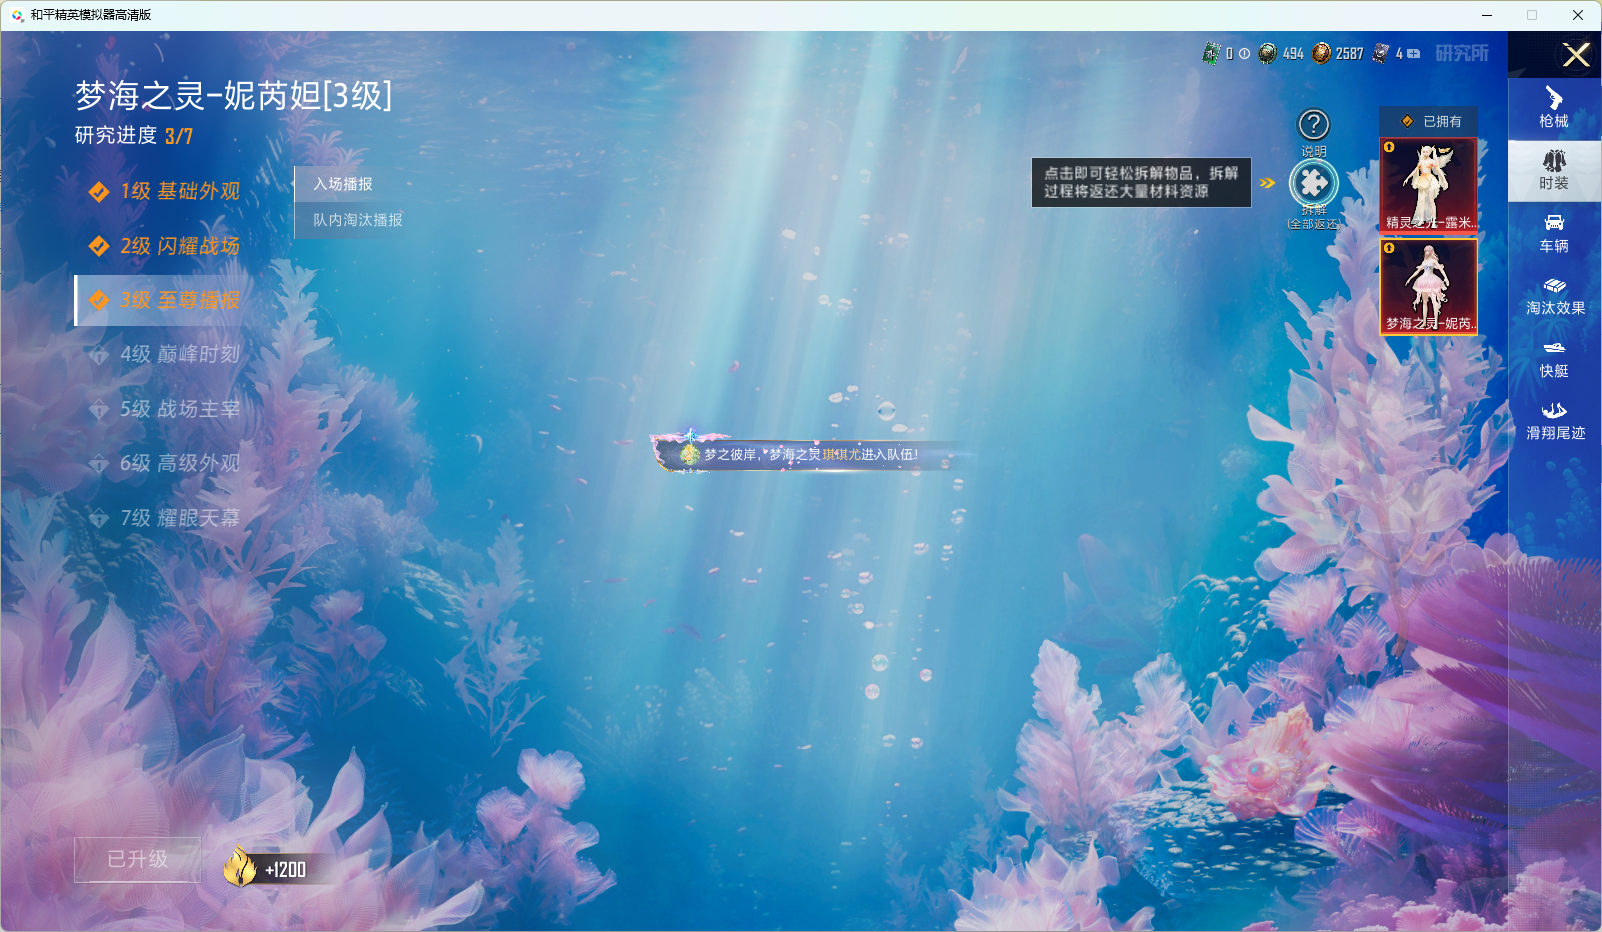The image size is (1602, 932).
Task: Go to the 淘汰效果 elimination effects category
Action: 1554,296
